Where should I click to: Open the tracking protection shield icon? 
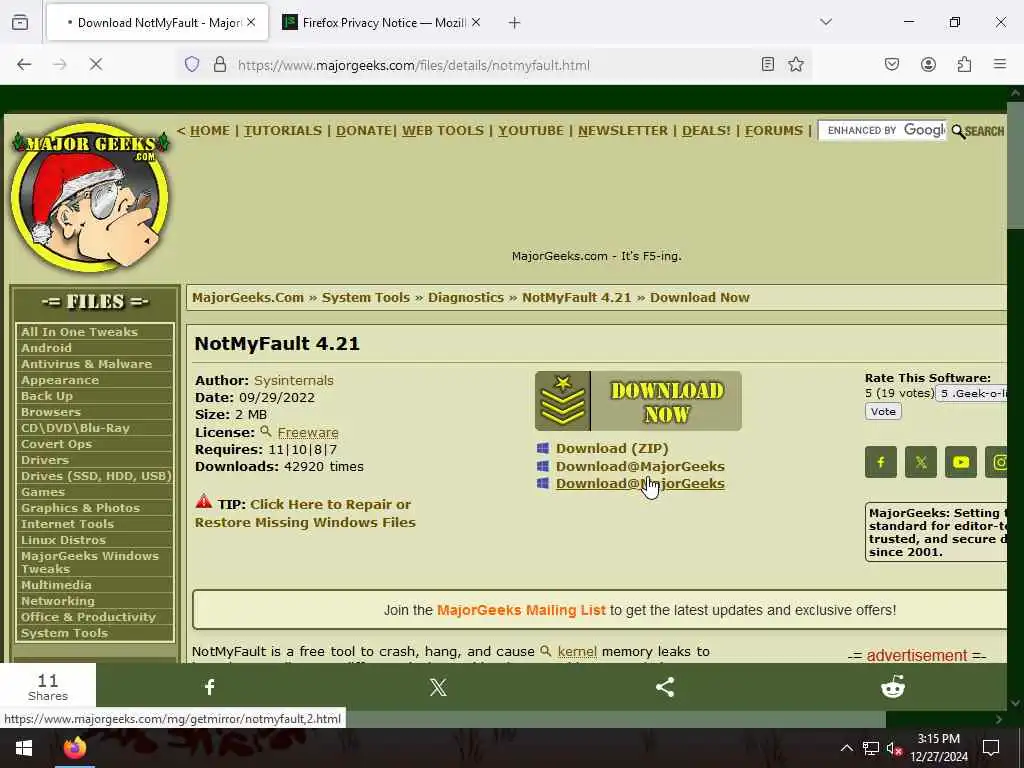191,64
